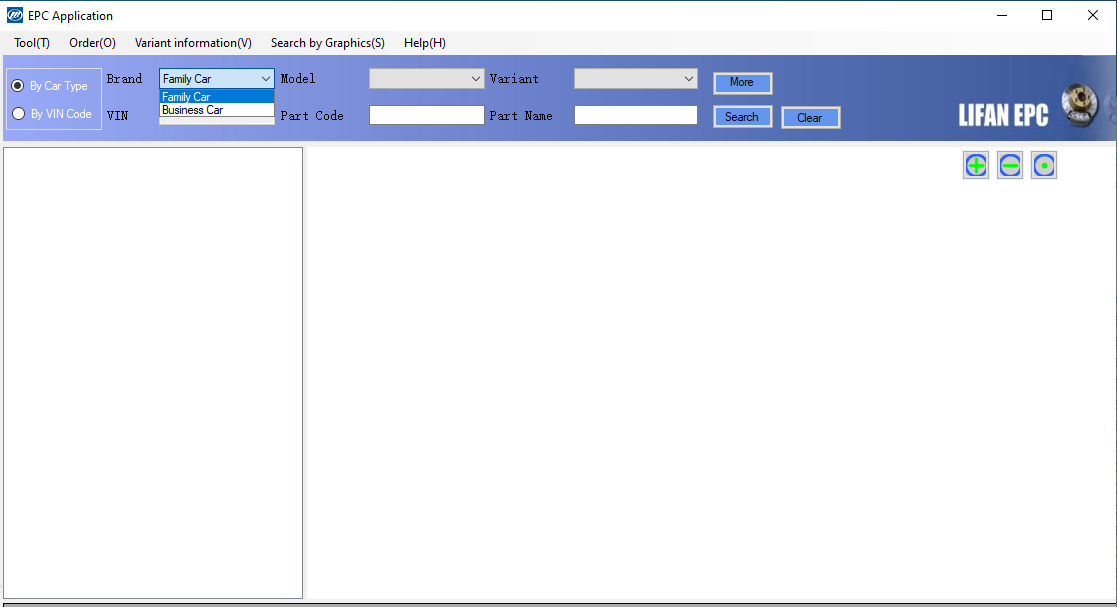Choose Business Car from Brand list
The height and width of the screenshot is (607, 1117).
[x=217, y=110]
